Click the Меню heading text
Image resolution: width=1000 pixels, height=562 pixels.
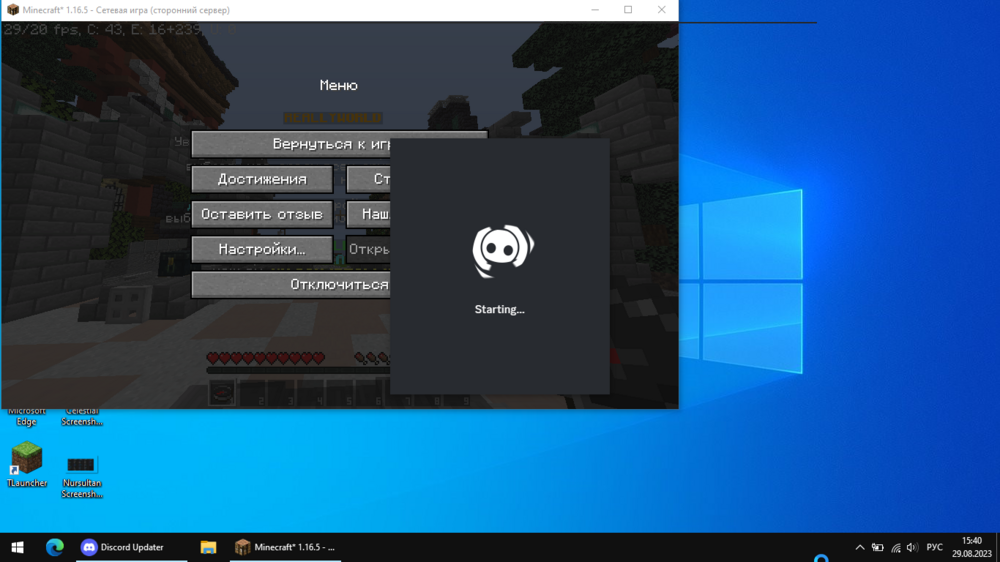(339, 85)
